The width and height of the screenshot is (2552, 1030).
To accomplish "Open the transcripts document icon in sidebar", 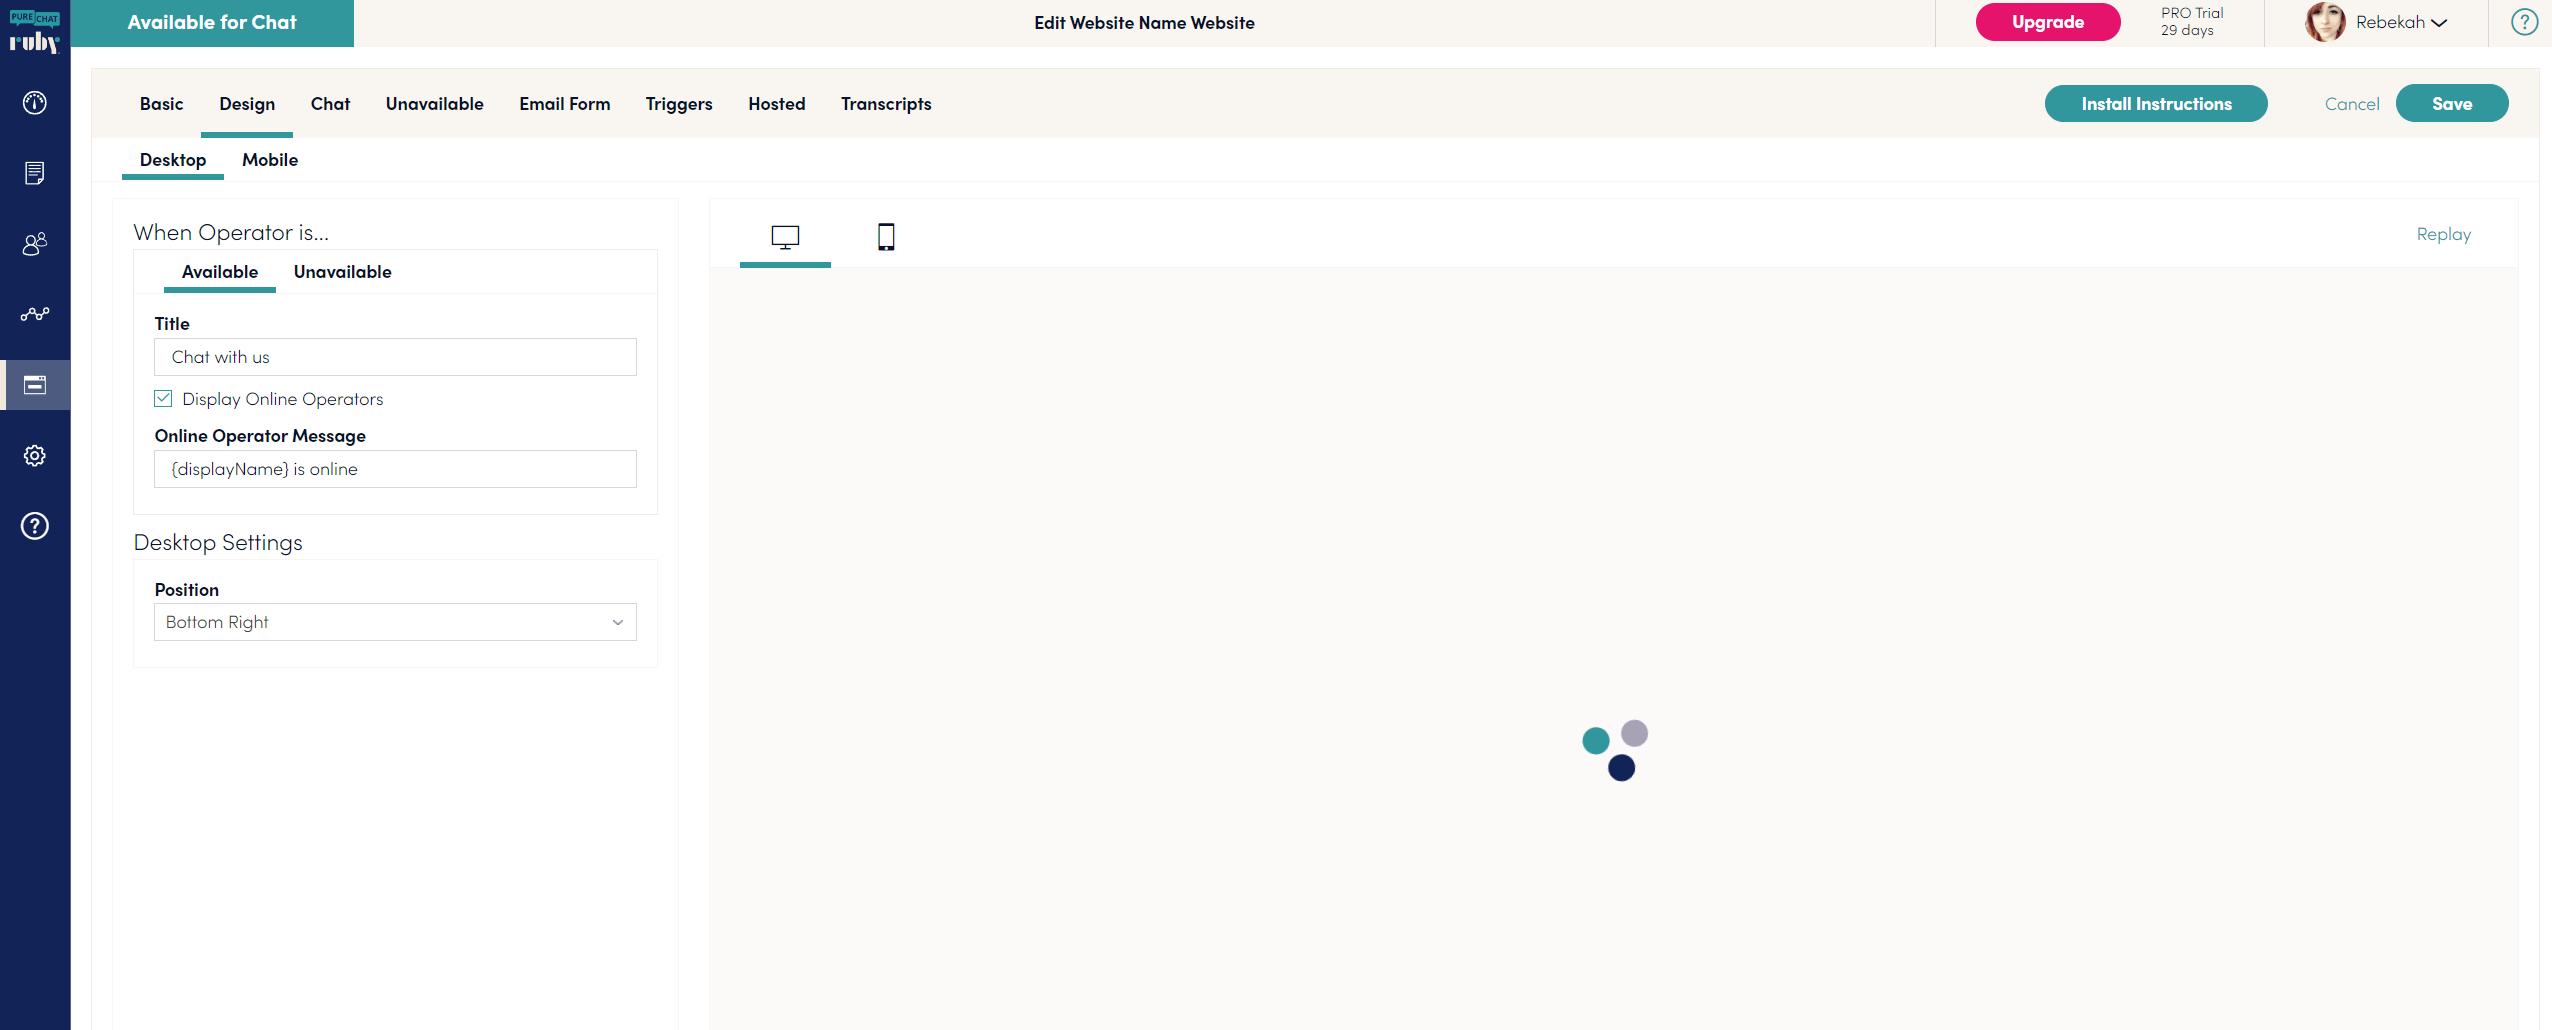I will click(x=35, y=173).
